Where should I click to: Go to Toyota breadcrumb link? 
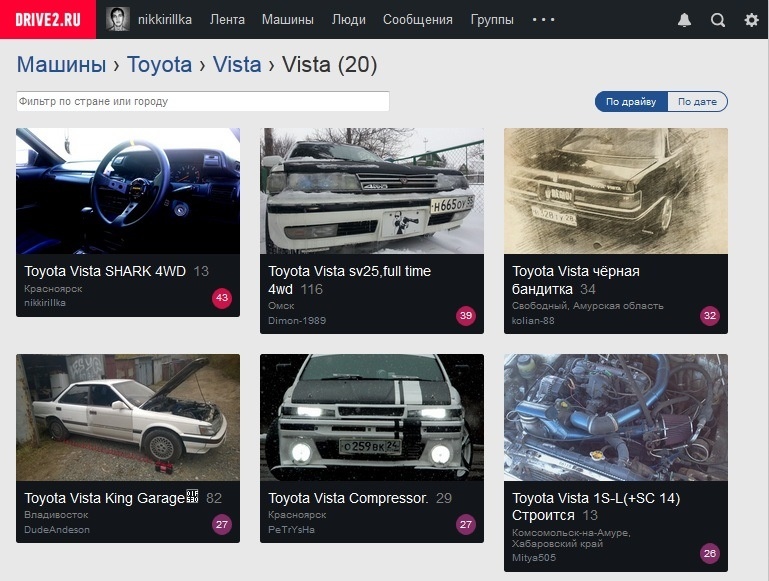point(159,65)
